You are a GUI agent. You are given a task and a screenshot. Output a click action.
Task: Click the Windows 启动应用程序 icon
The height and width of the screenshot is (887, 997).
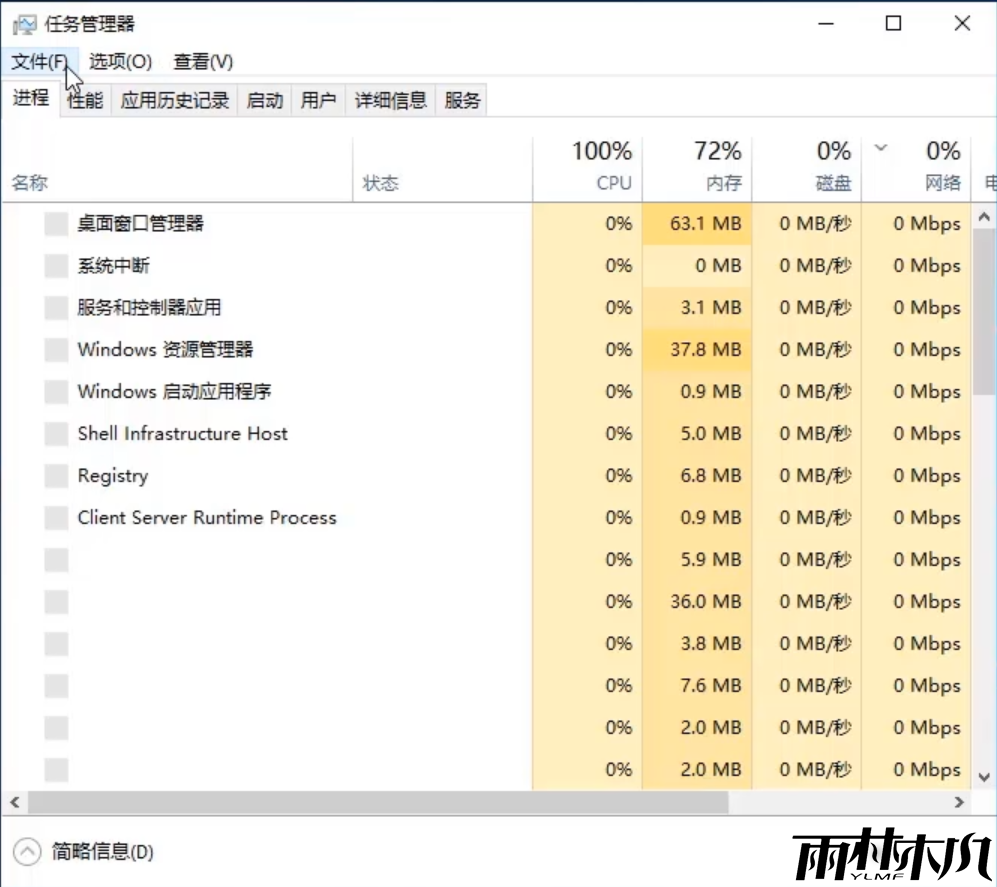[55, 391]
